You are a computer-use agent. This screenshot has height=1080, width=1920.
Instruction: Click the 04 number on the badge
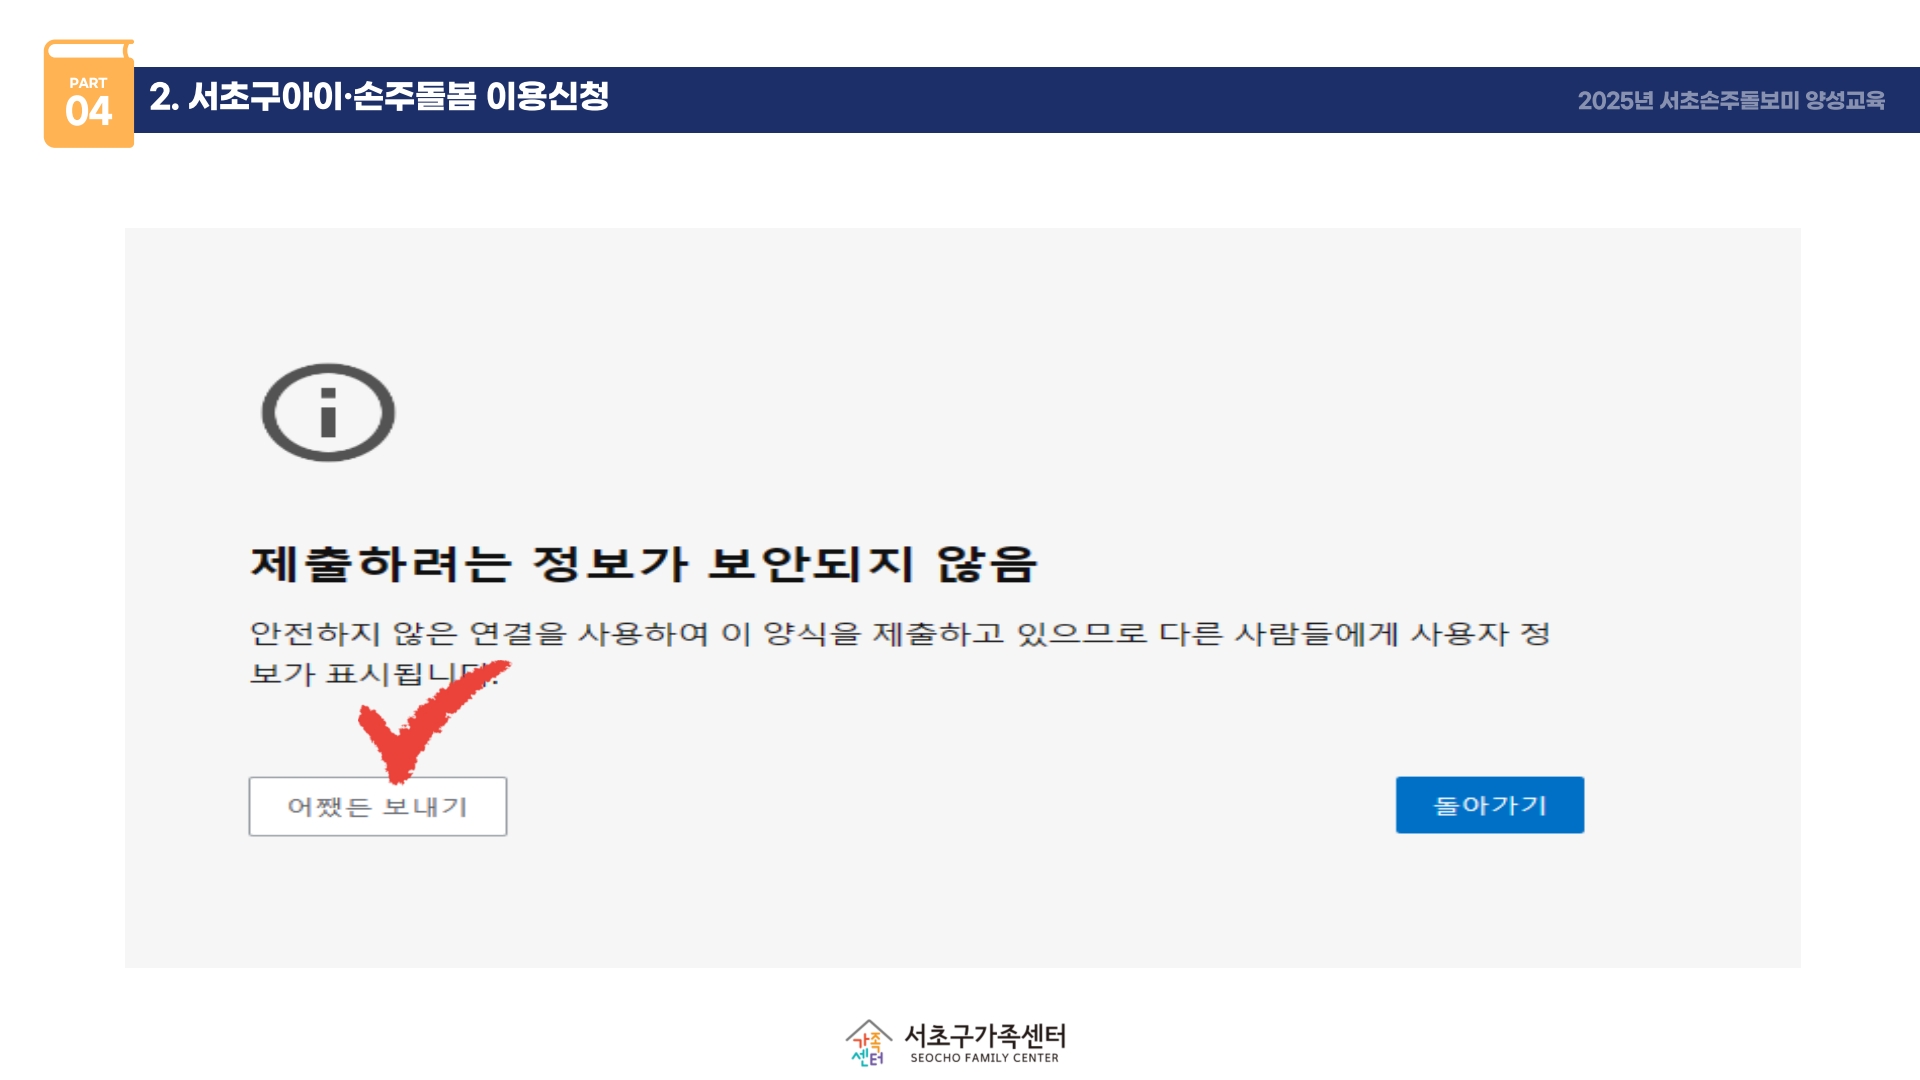point(88,112)
